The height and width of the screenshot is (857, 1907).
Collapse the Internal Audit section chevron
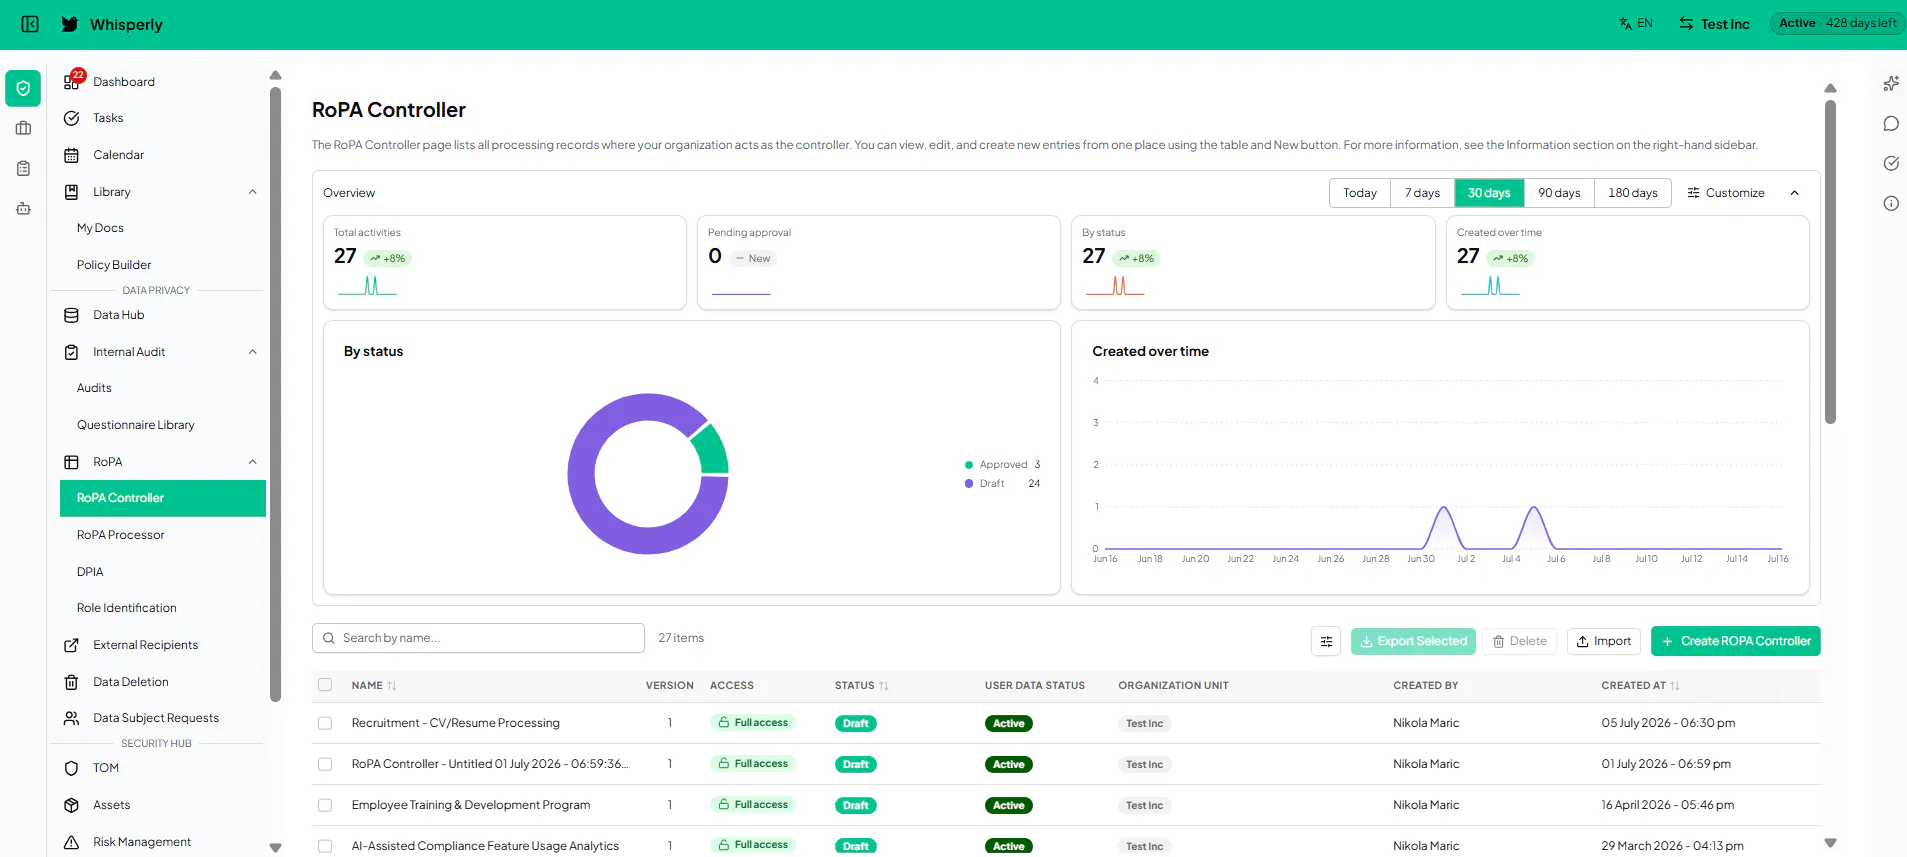point(253,352)
